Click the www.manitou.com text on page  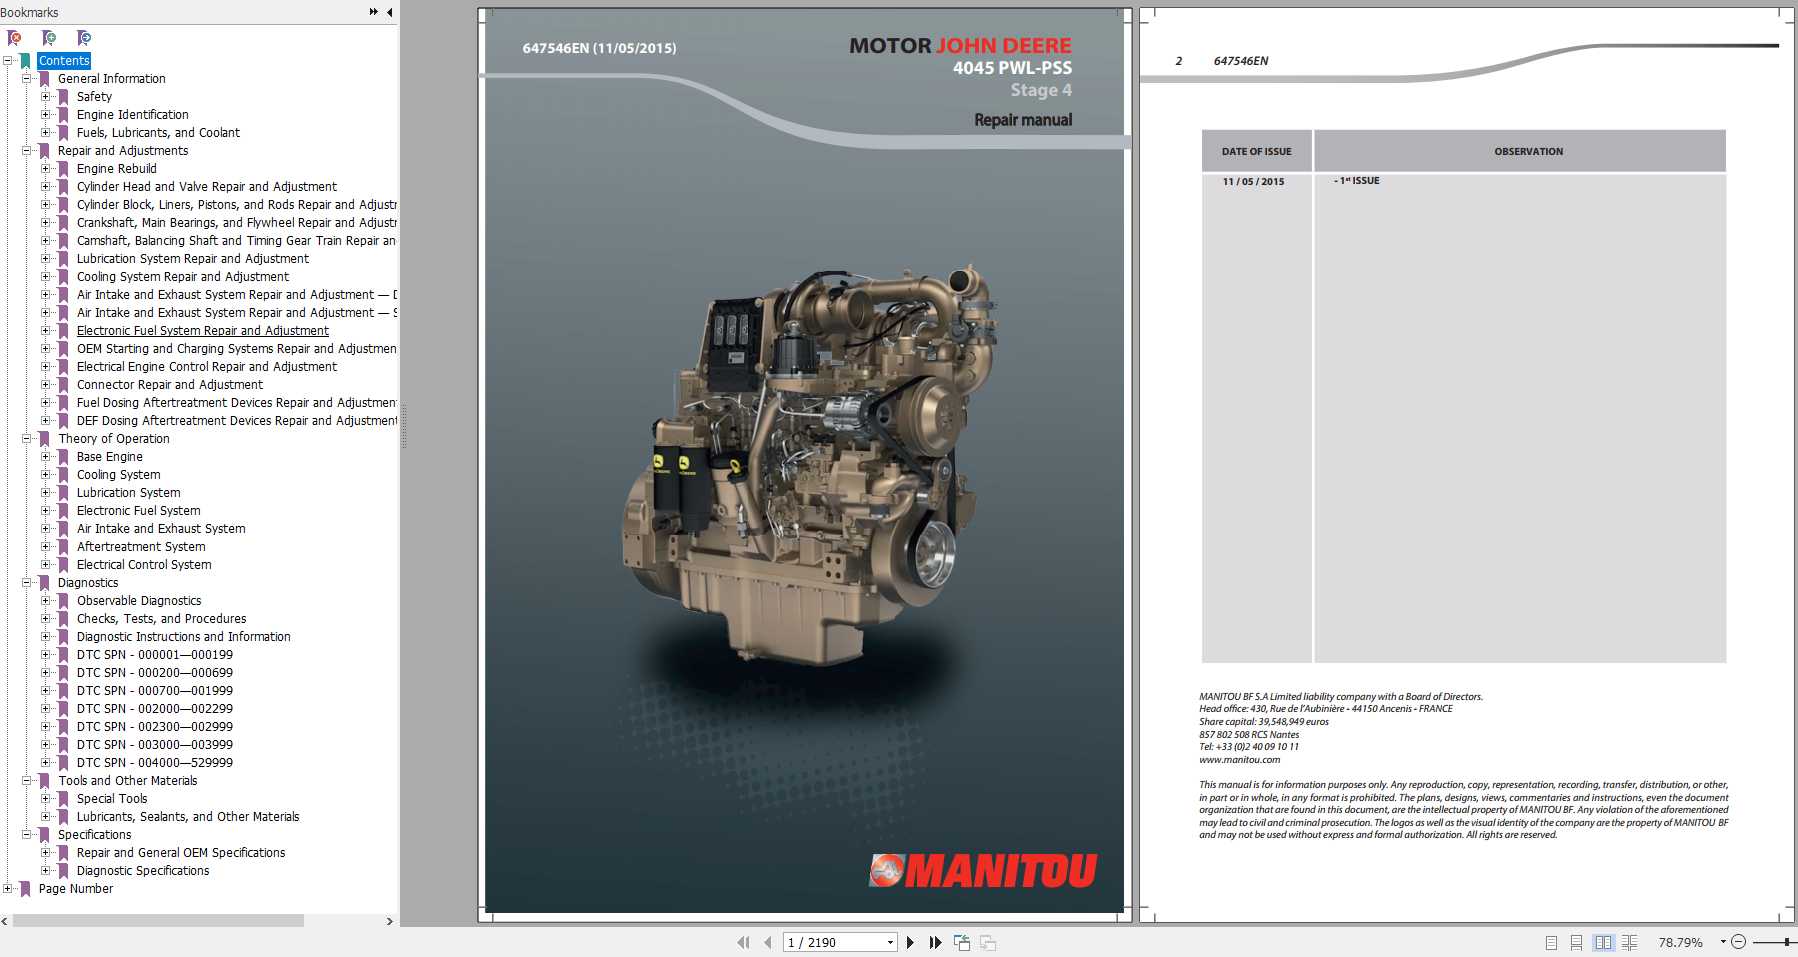1239,760
